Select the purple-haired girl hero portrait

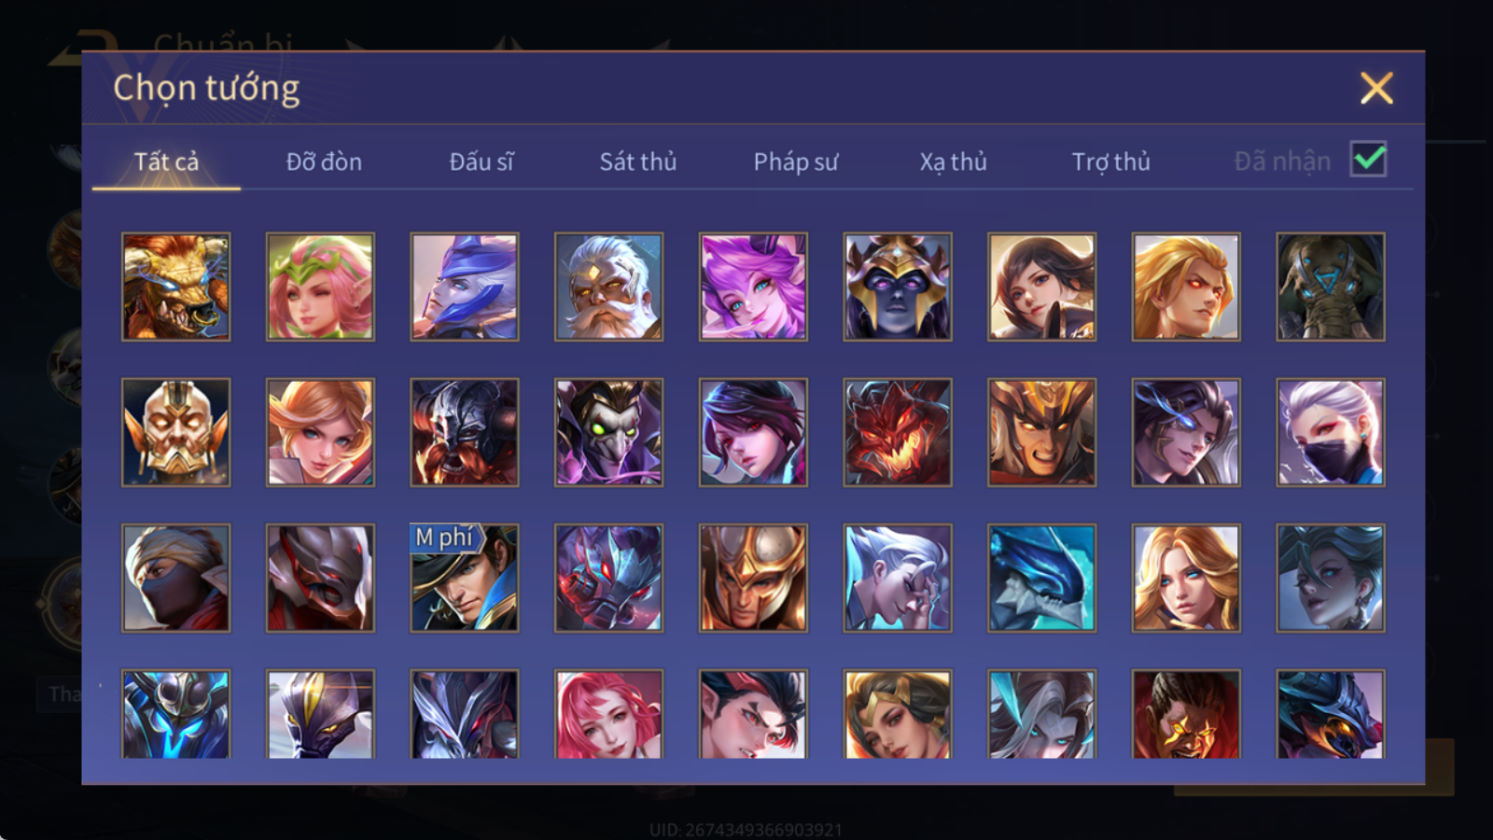tap(753, 287)
